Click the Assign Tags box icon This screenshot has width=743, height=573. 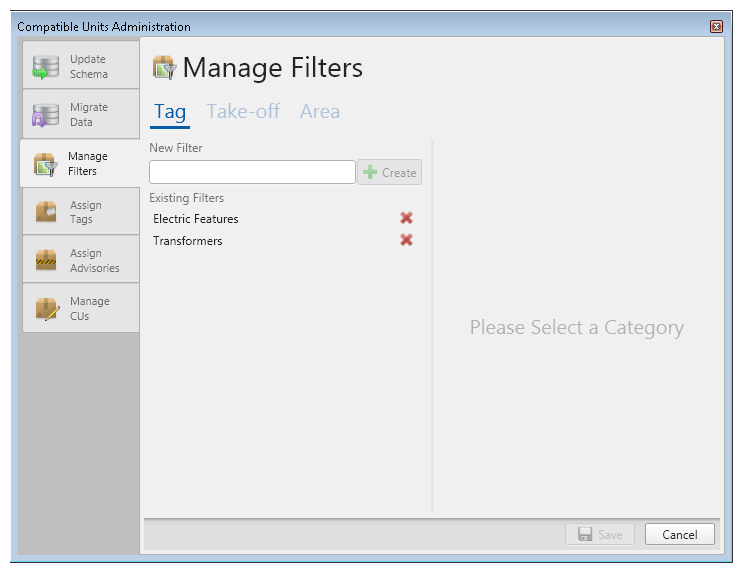(46, 212)
